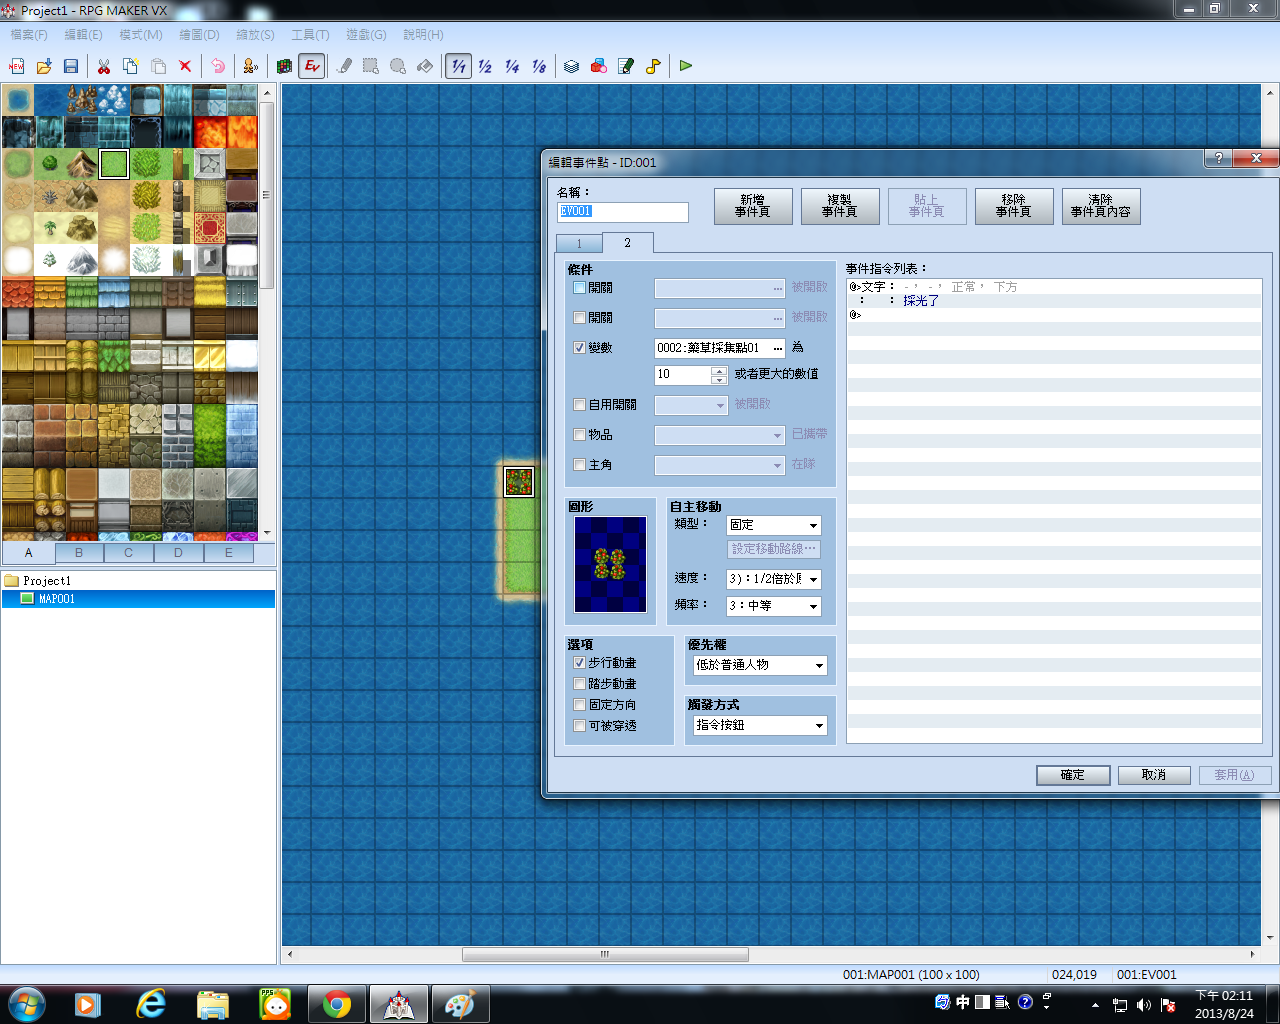Enable the 自用開關 condition checkbox
The width and height of the screenshot is (1280, 1024).
(579, 405)
